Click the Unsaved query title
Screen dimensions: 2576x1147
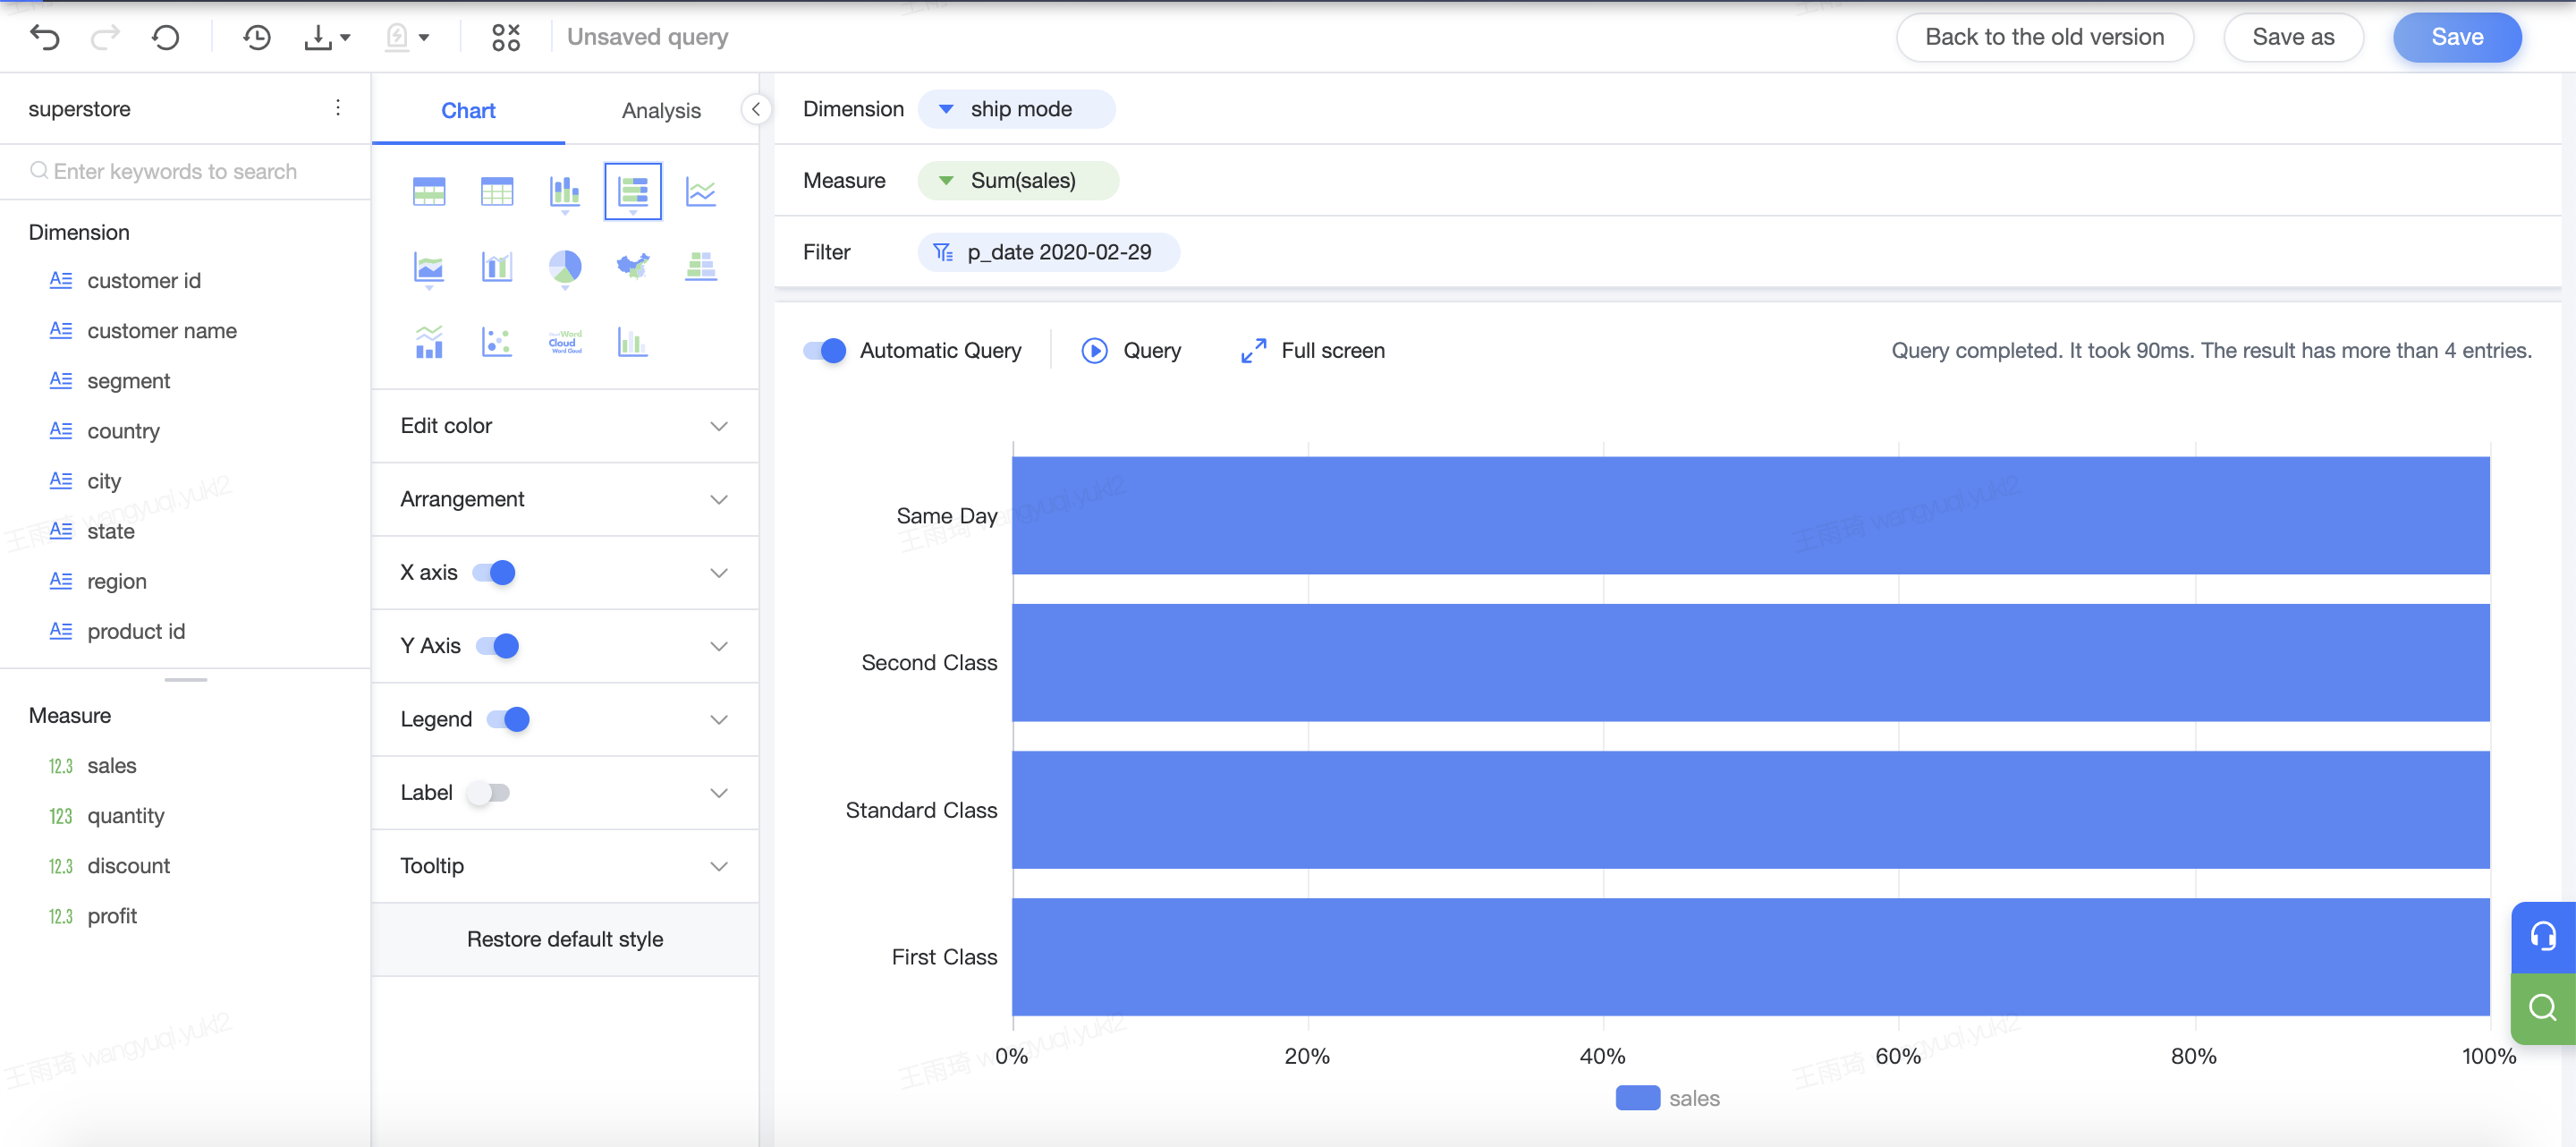click(x=647, y=37)
